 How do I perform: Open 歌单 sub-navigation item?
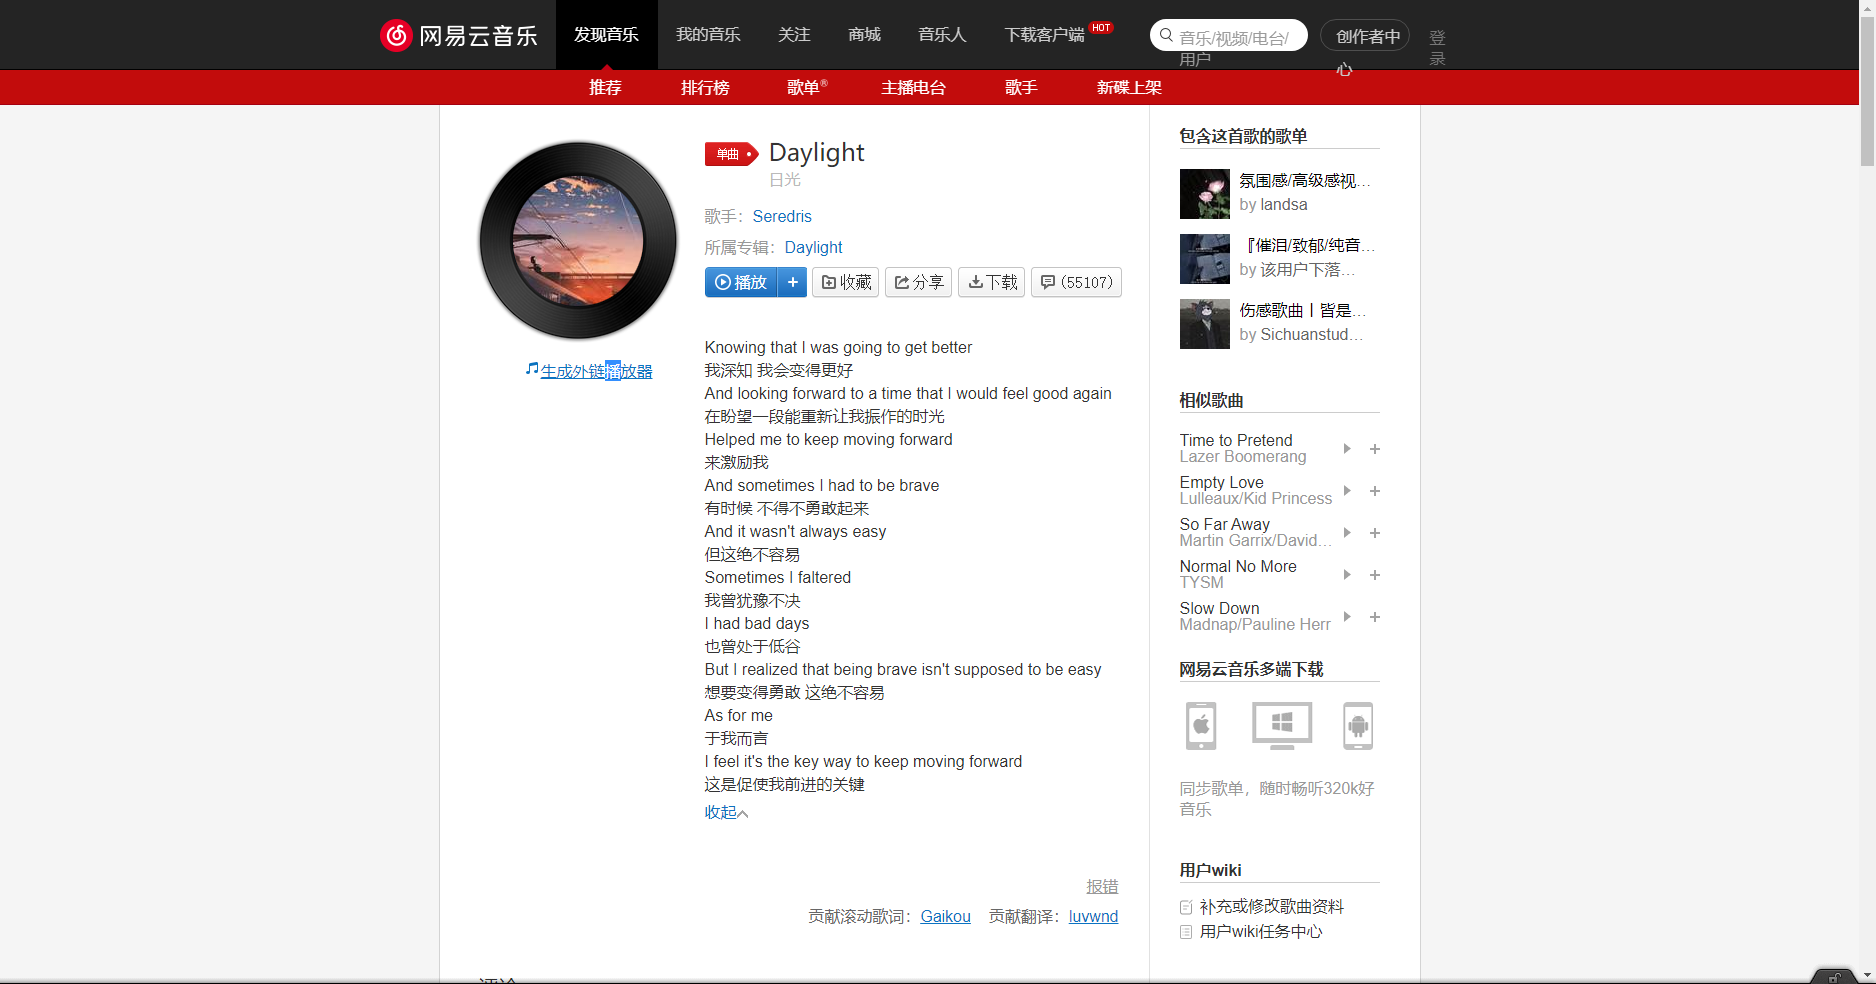(806, 88)
